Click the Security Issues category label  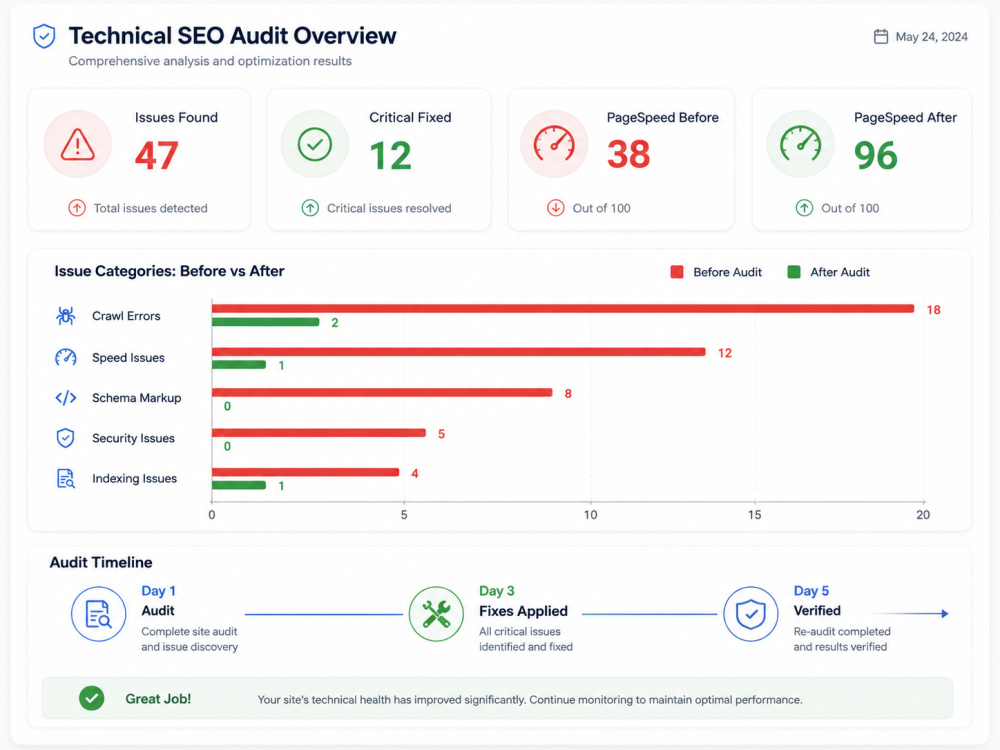133,438
